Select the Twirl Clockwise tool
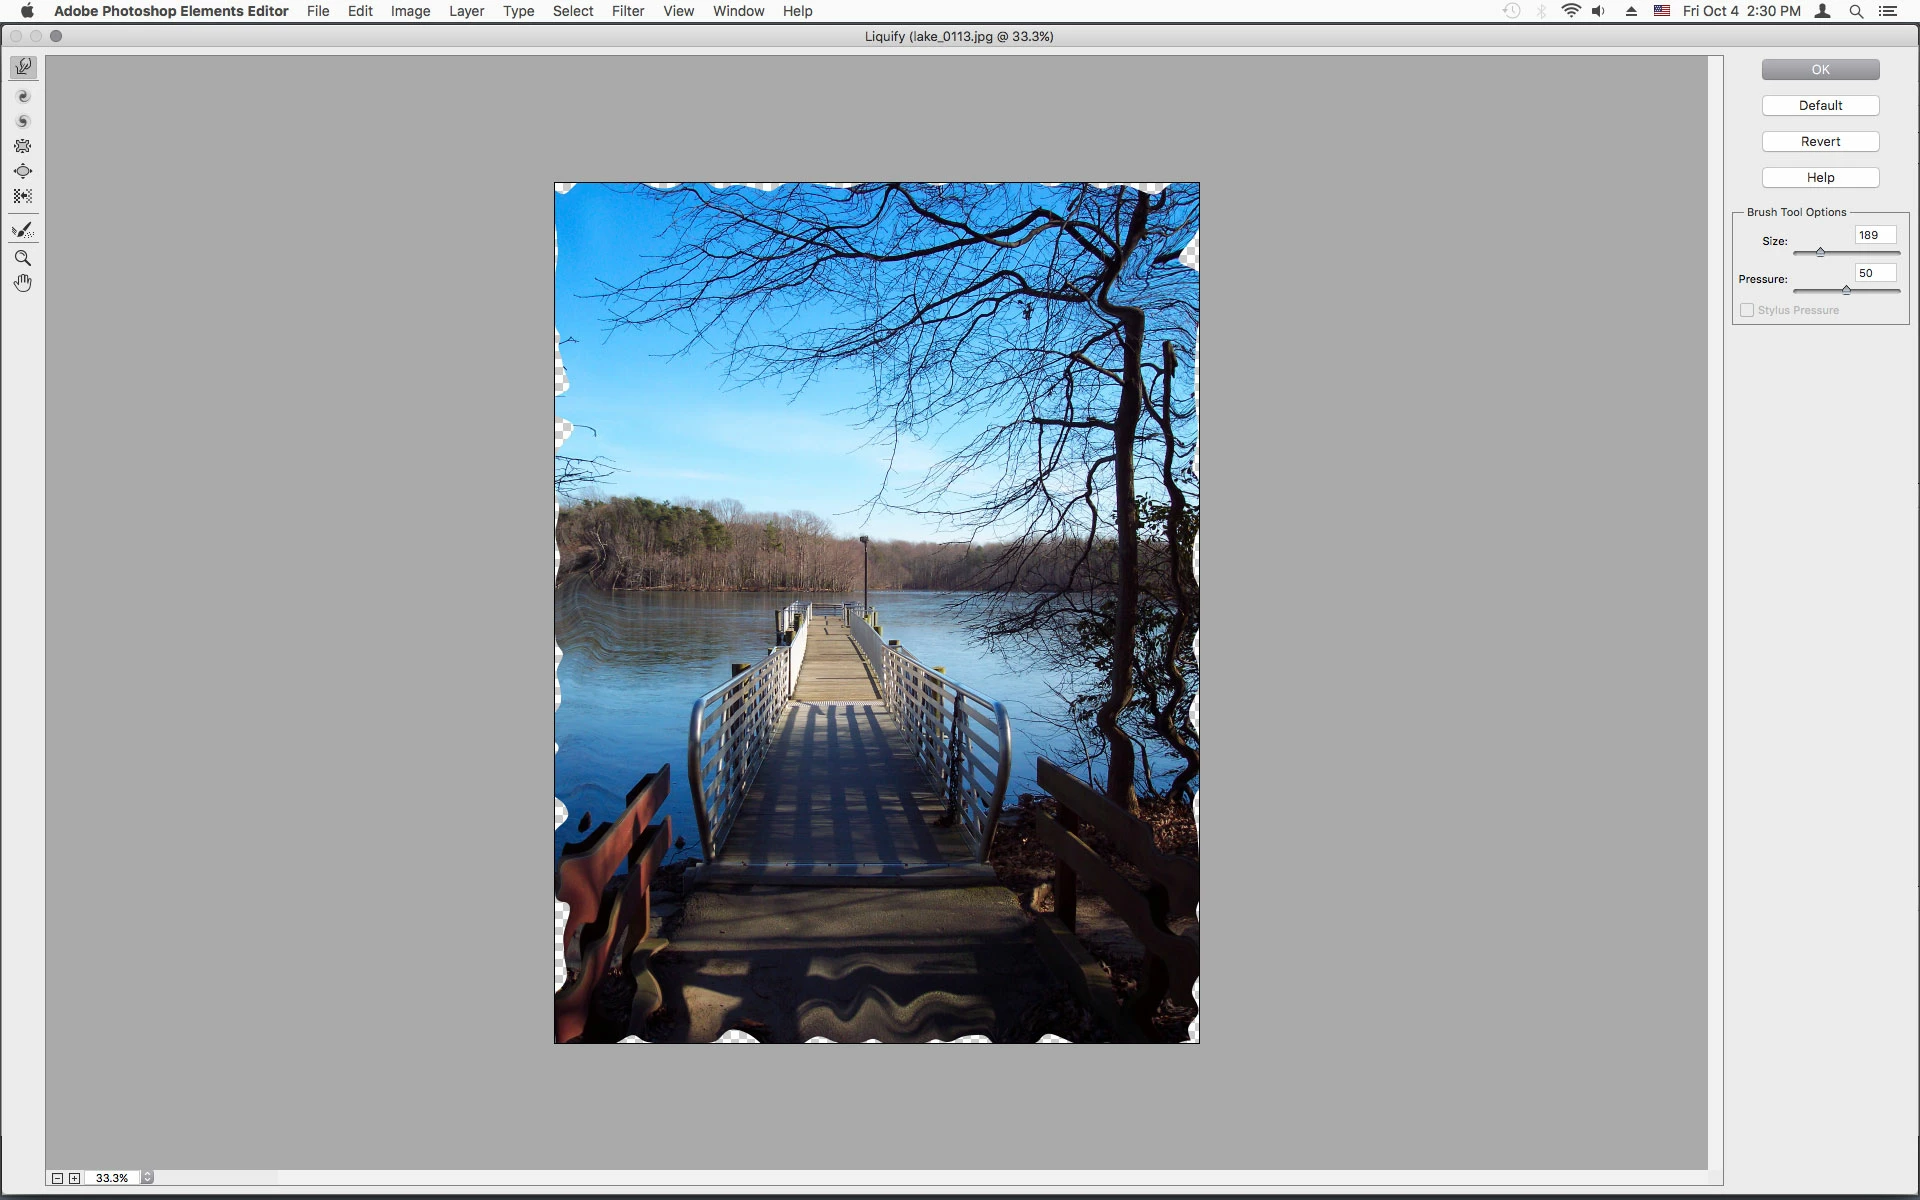1920x1200 pixels. coord(23,97)
